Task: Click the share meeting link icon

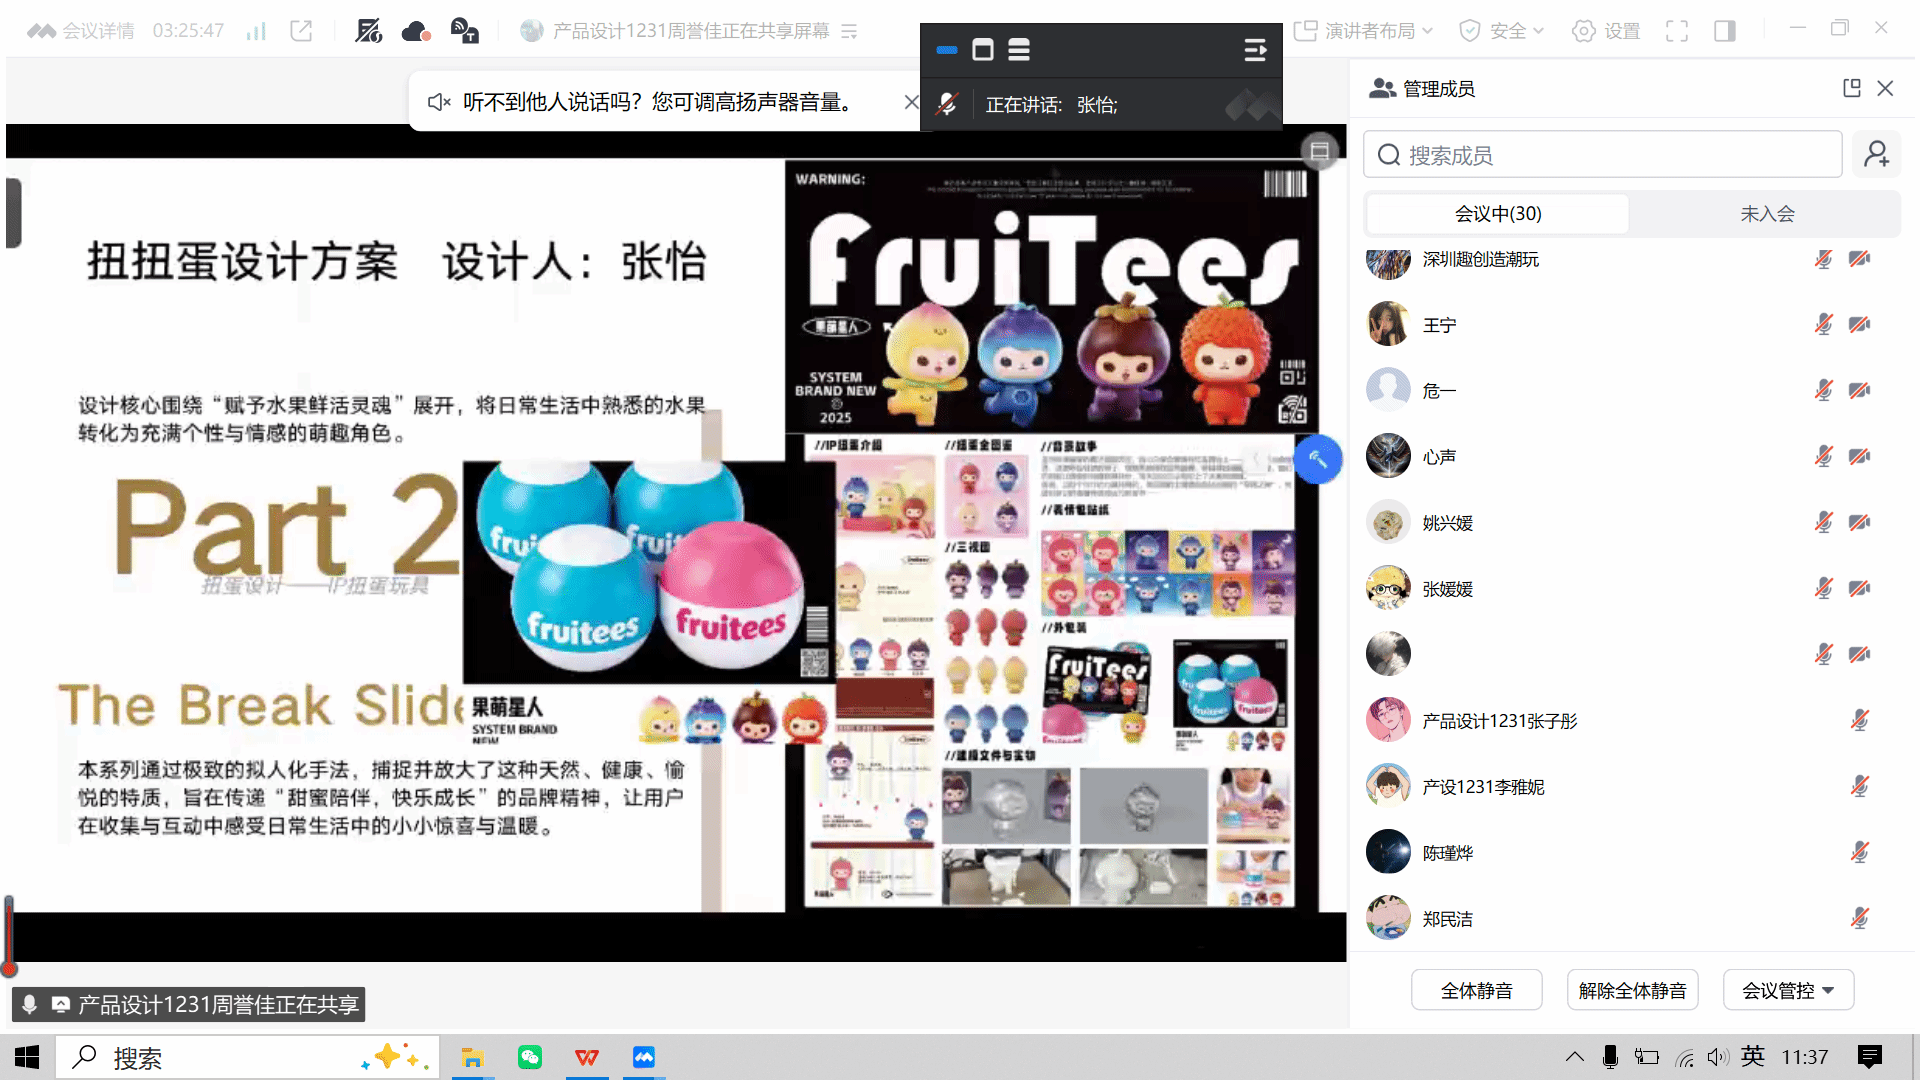Action: pos(301,31)
